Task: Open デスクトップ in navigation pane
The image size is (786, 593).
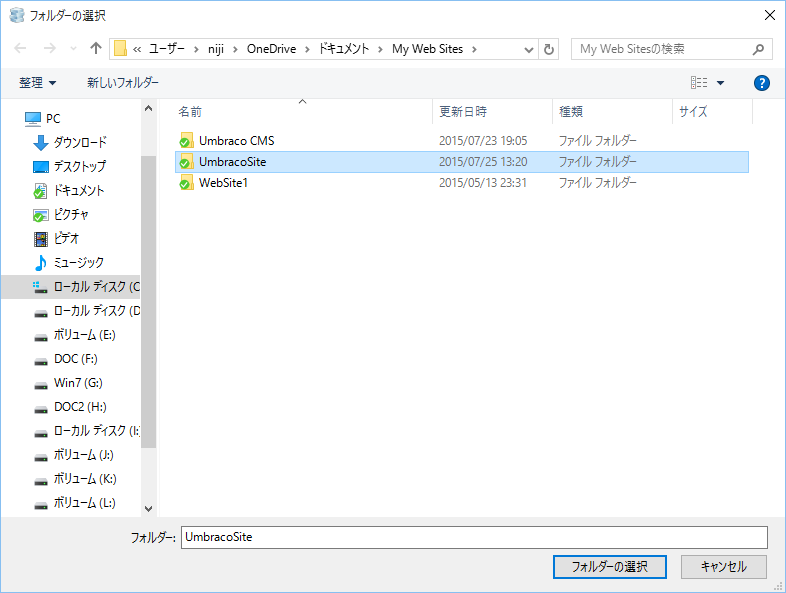Action: click(70, 166)
